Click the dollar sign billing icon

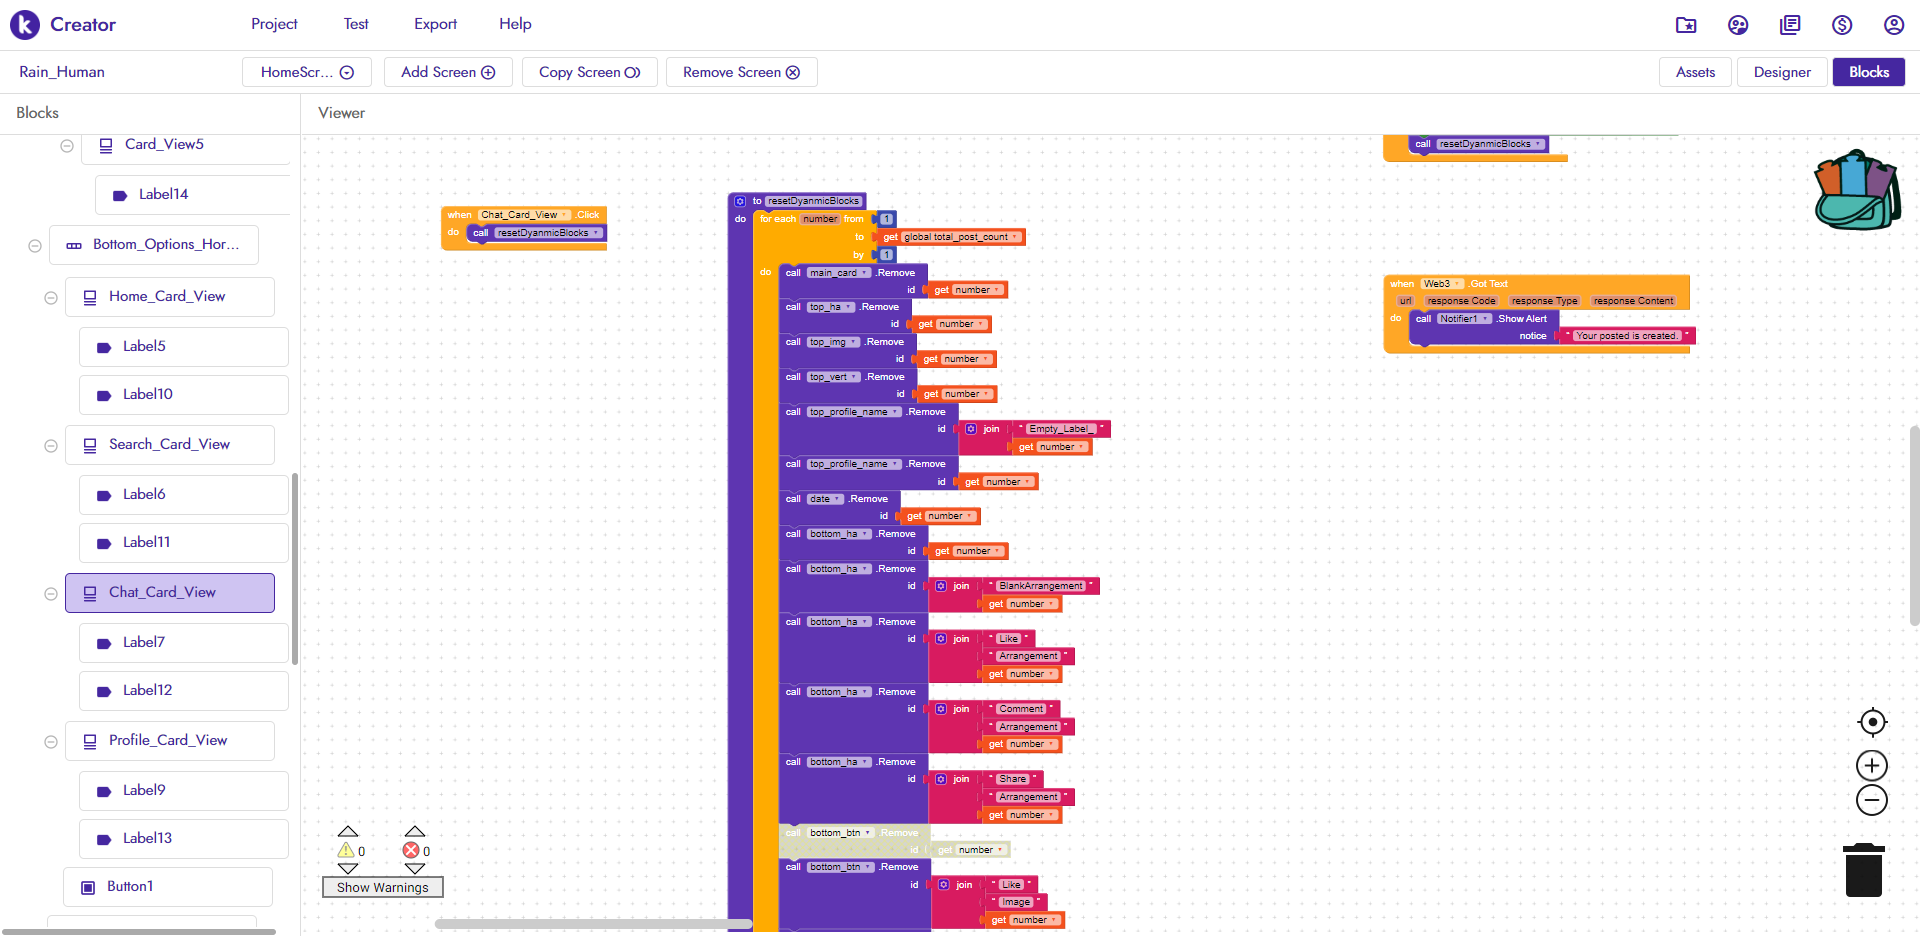[x=1842, y=25]
